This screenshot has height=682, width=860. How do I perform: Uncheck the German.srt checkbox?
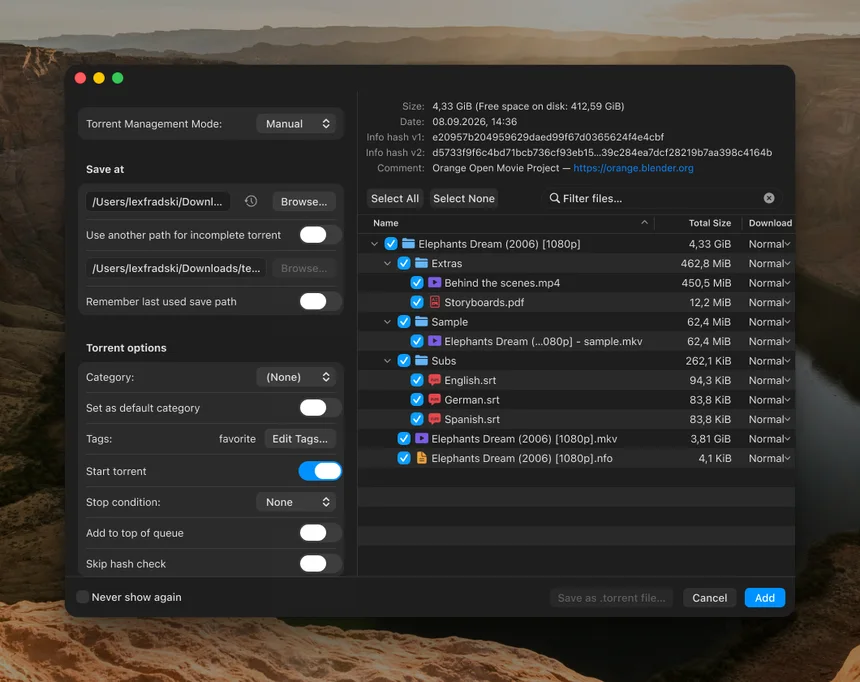417,399
